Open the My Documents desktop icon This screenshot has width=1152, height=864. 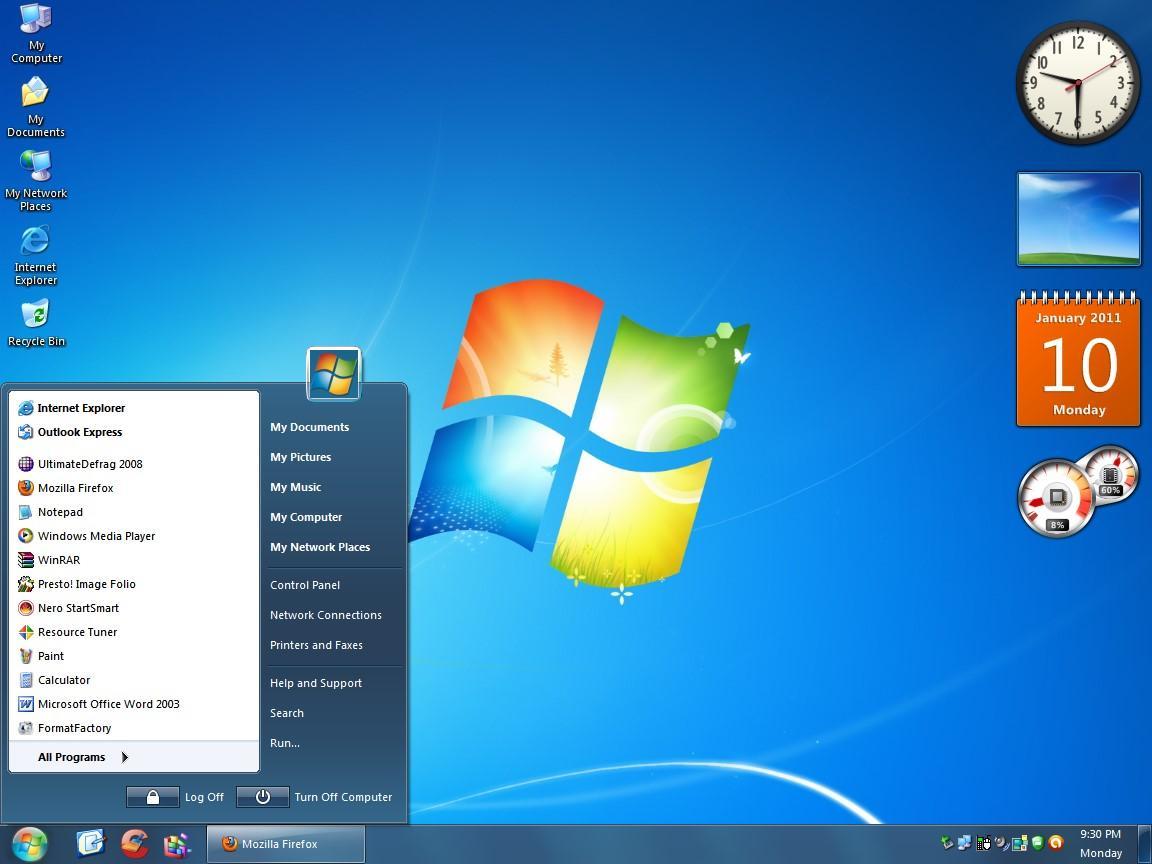[x=36, y=94]
